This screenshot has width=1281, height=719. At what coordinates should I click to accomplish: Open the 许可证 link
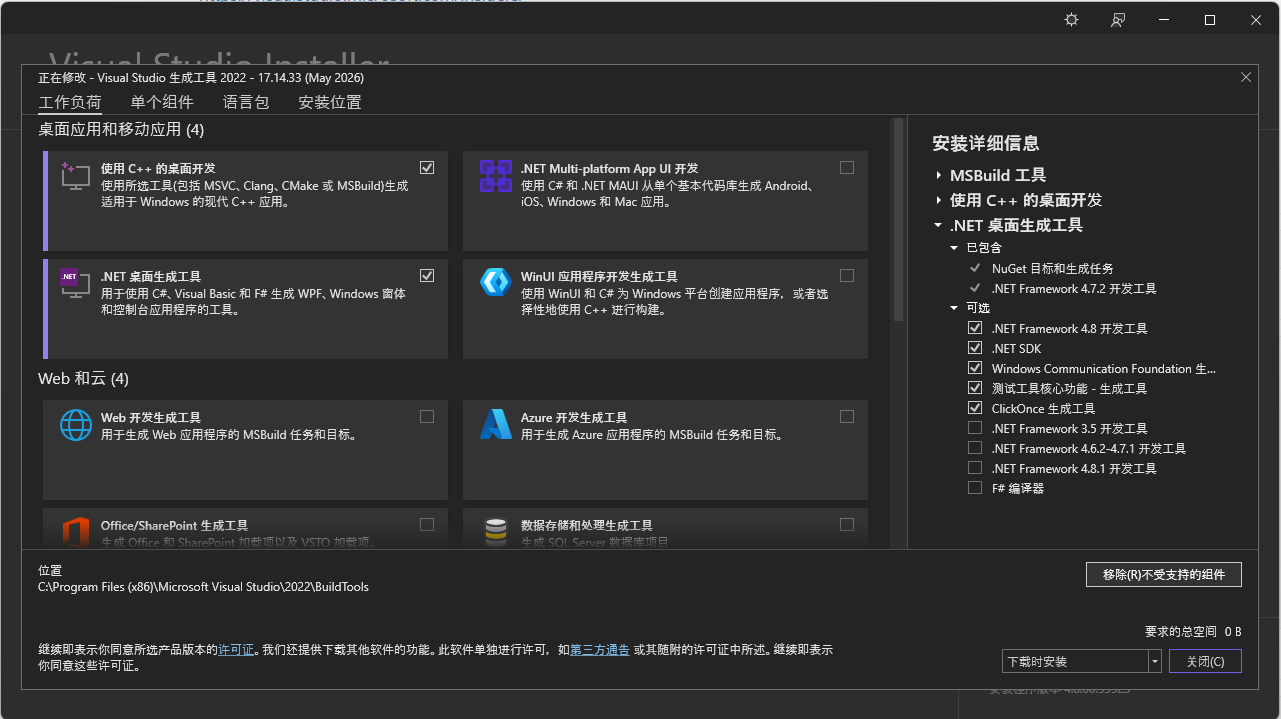[x=236, y=650]
